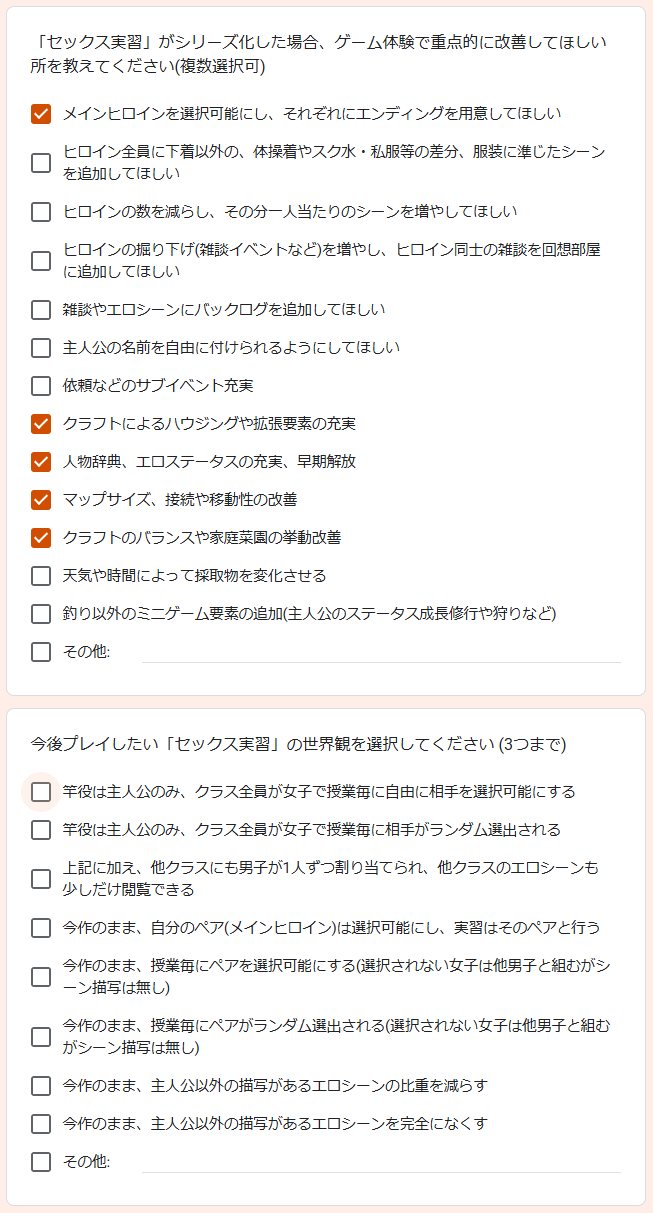Image resolution: width=653 pixels, height=1213 pixels.
Task: Untick マップサイズ、接続や移動性の改善
Action: pyautogui.click(x=41, y=500)
